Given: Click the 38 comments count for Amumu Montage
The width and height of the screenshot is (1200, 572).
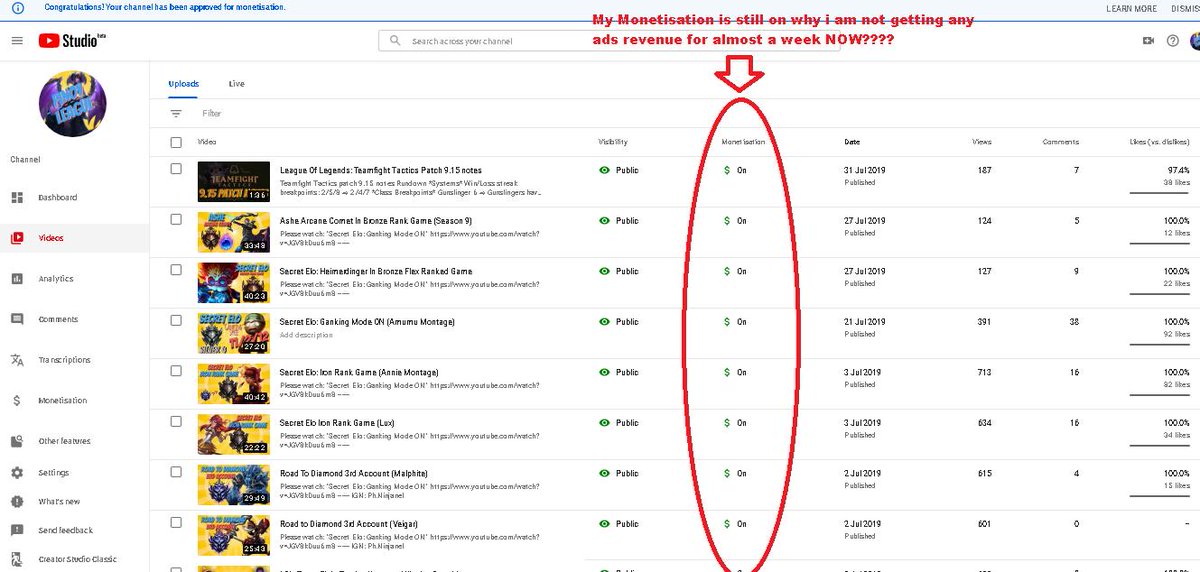Looking at the screenshot, I should 1073,322.
